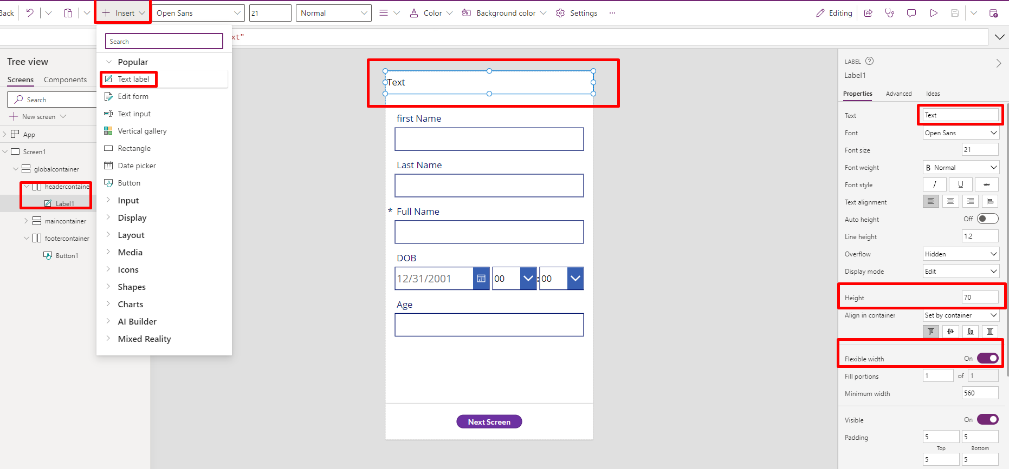Viewport: 1009px width, 469px height.
Task: Open the Overflow dropdown set to Hidden
Action: pos(961,254)
